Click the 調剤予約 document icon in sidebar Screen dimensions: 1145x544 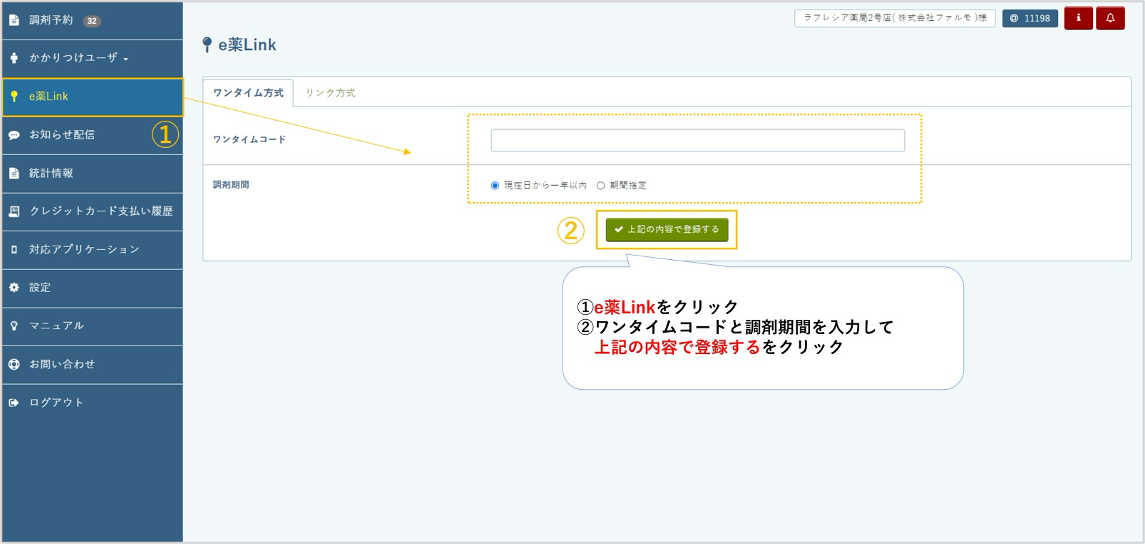pos(14,20)
